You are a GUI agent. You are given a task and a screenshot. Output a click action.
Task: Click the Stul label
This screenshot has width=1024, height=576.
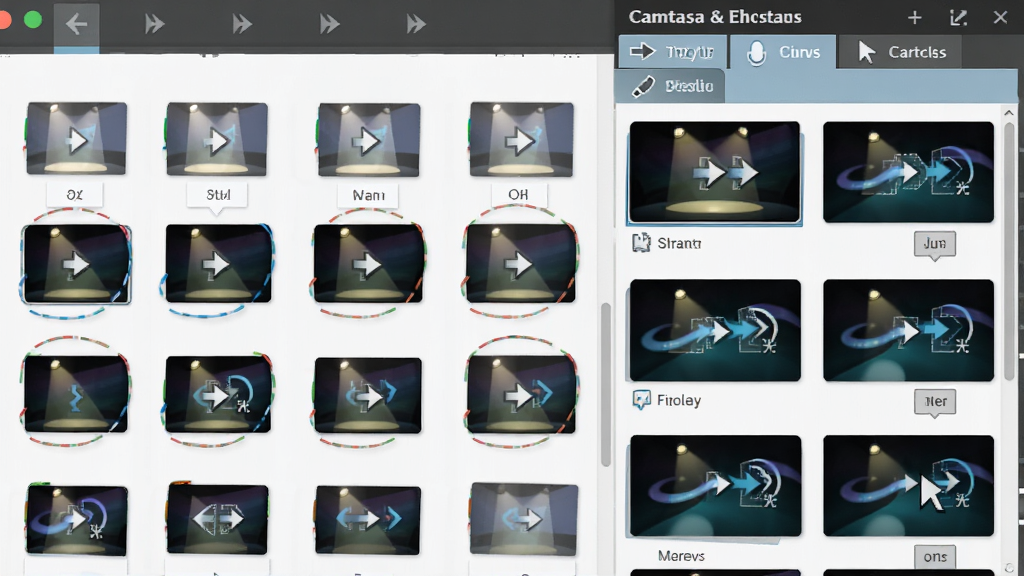pos(217,195)
